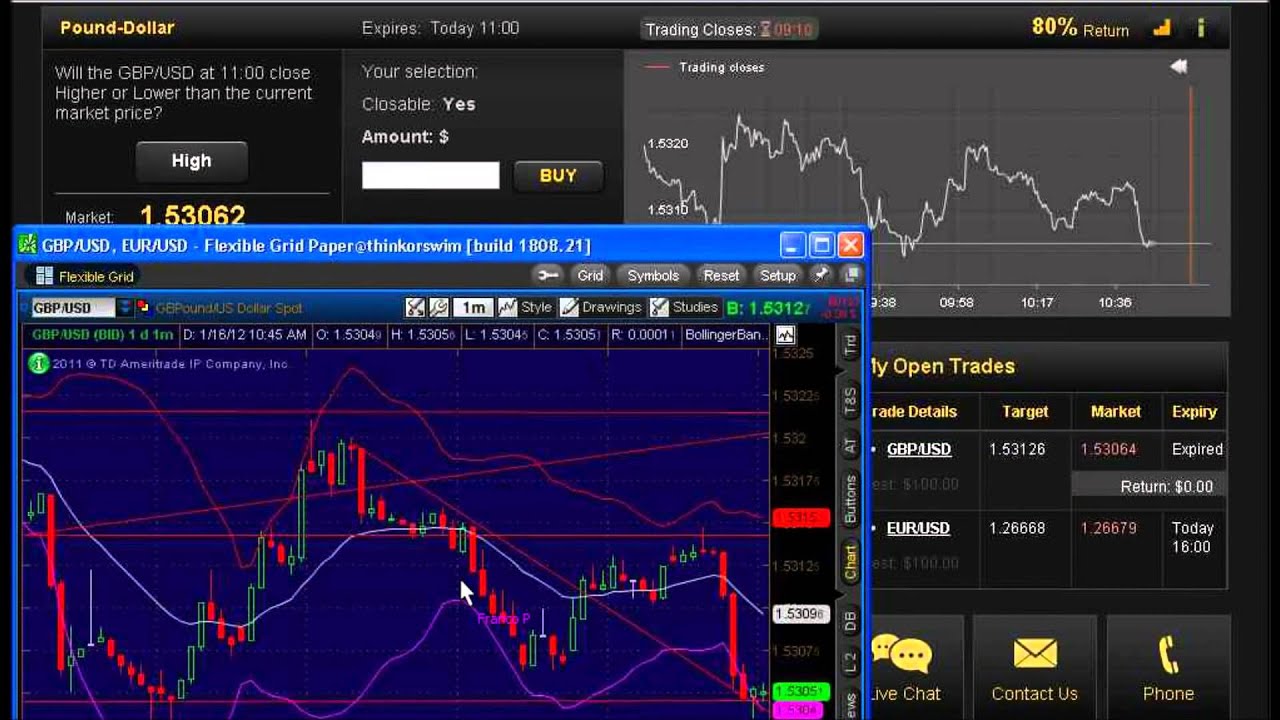
Task: Click the 'Pound-Dollar' heading
Action: [x=117, y=28]
